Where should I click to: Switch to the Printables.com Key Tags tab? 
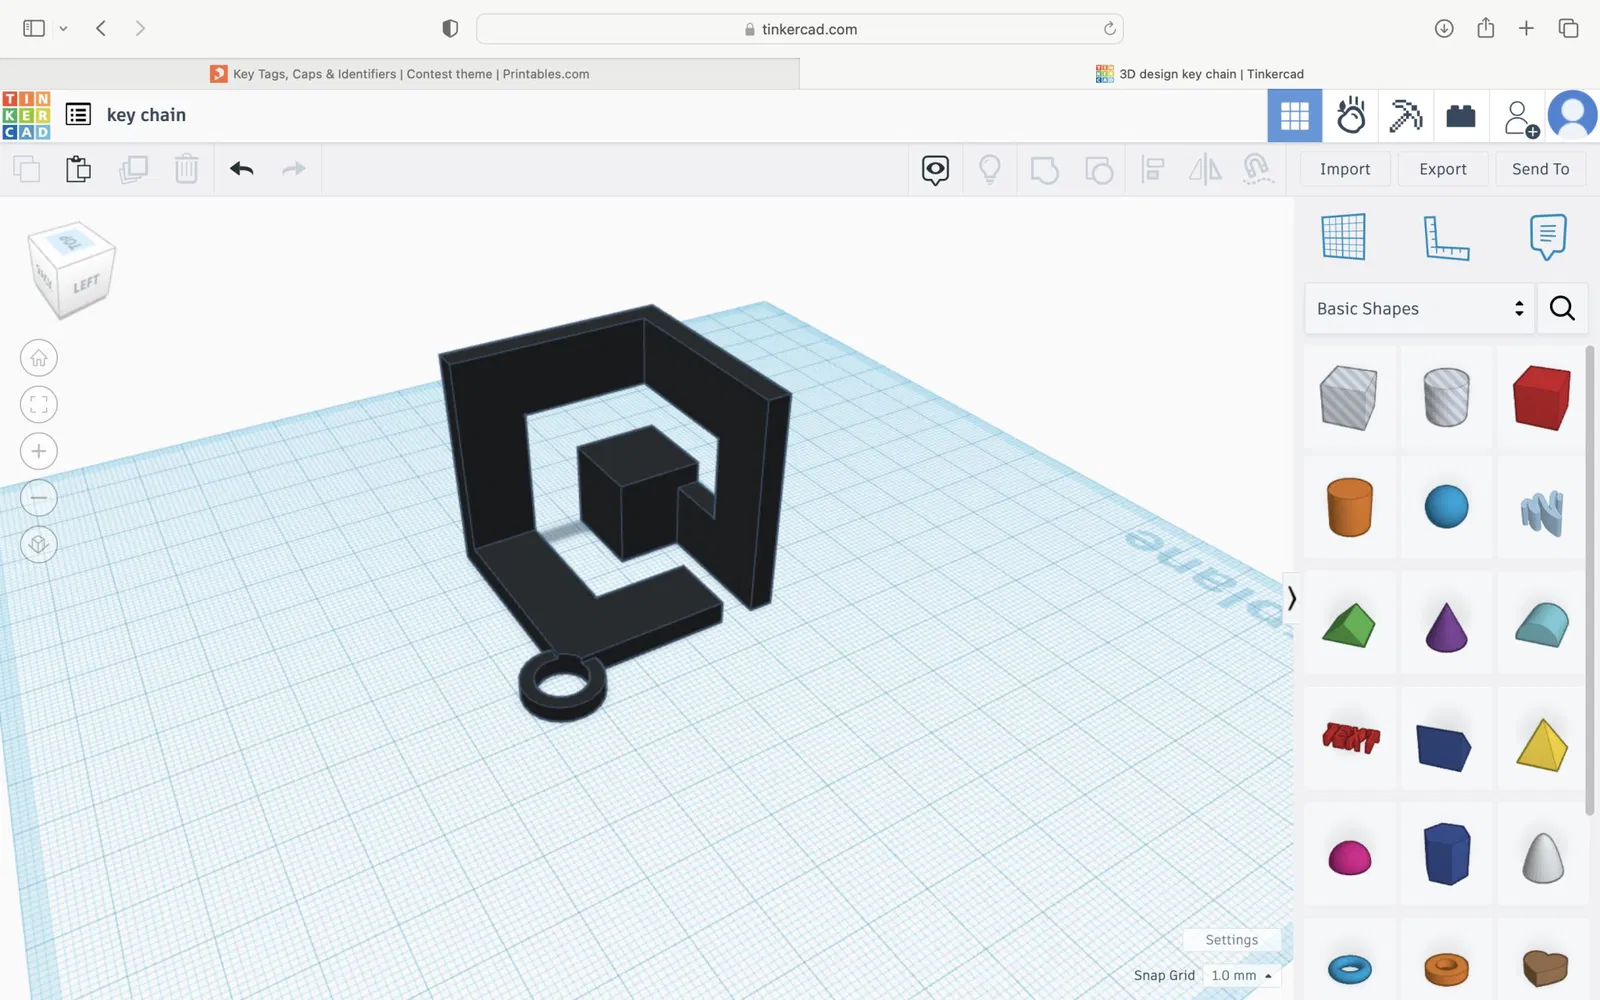point(400,74)
